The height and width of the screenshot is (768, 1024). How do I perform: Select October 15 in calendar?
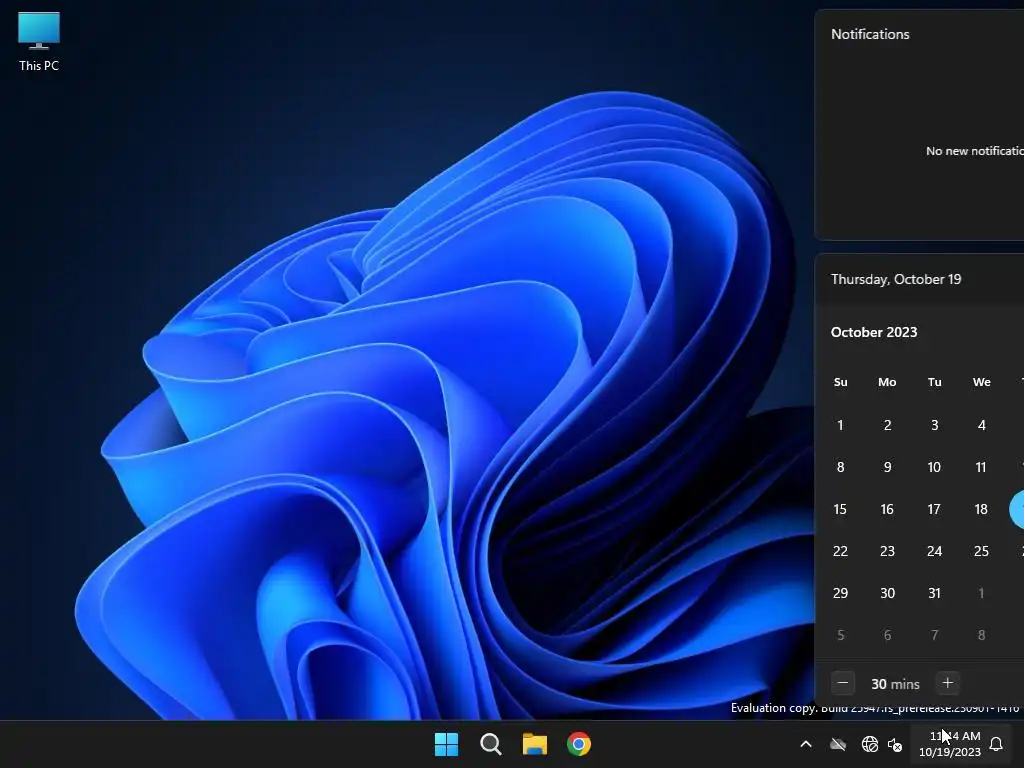click(x=840, y=509)
